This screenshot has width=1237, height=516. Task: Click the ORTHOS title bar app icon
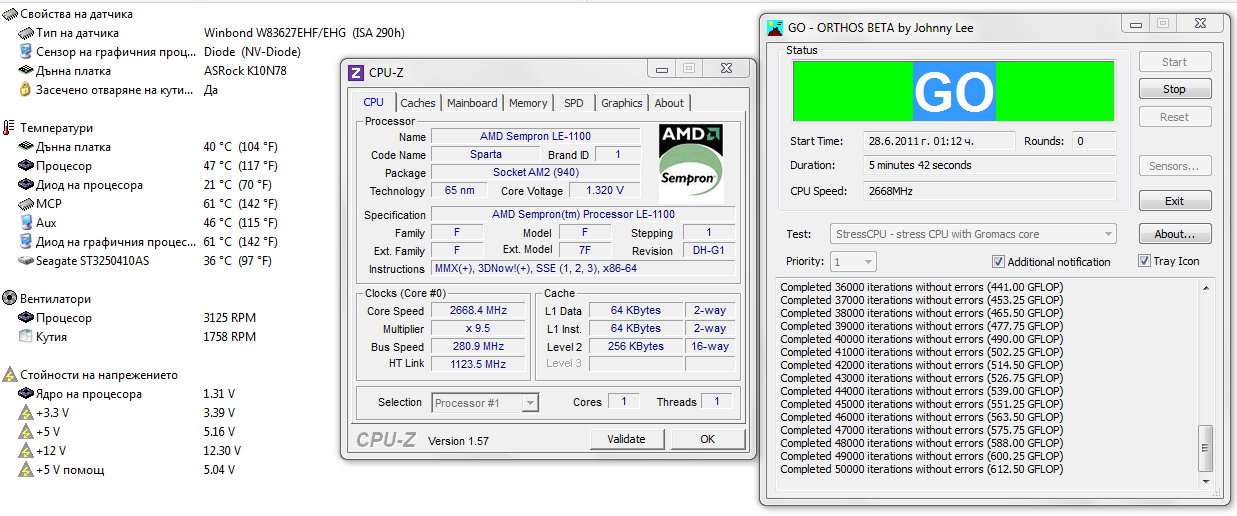pos(775,28)
